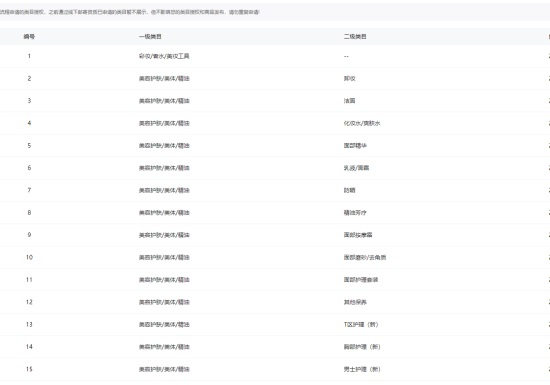Image resolution: width=550 pixels, height=385 pixels.
Task: Click 美容护肤/美体/精油 in the 防晒 row
Action: tap(164, 190)
